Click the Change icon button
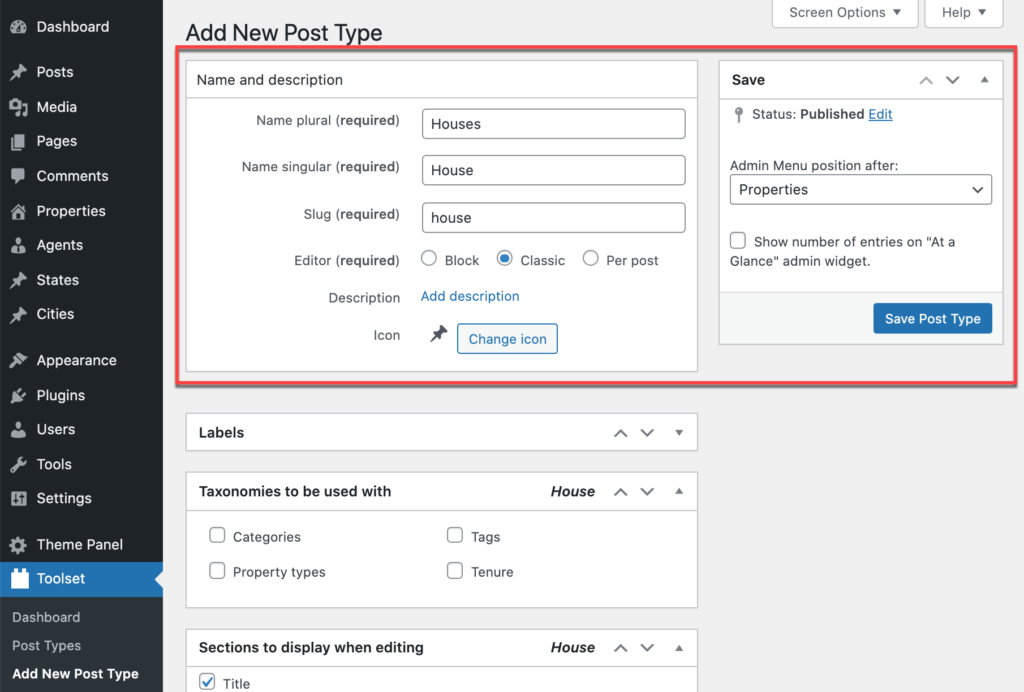Image resolution: width=1024 pixels, height=692 pixels. (x=507, y=339)
